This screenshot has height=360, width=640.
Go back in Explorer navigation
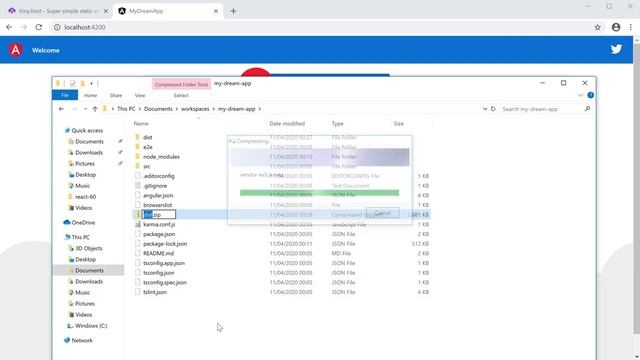[61, 109]
